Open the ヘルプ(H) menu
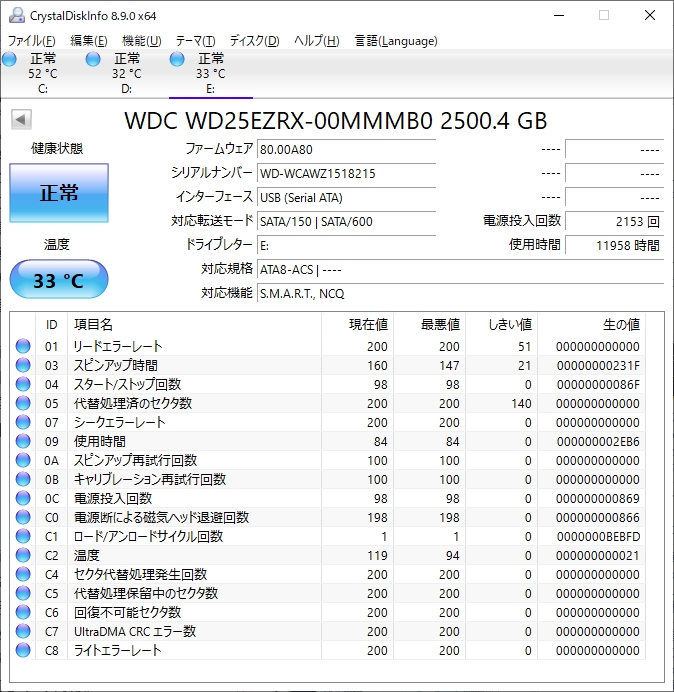 [316, 41]
